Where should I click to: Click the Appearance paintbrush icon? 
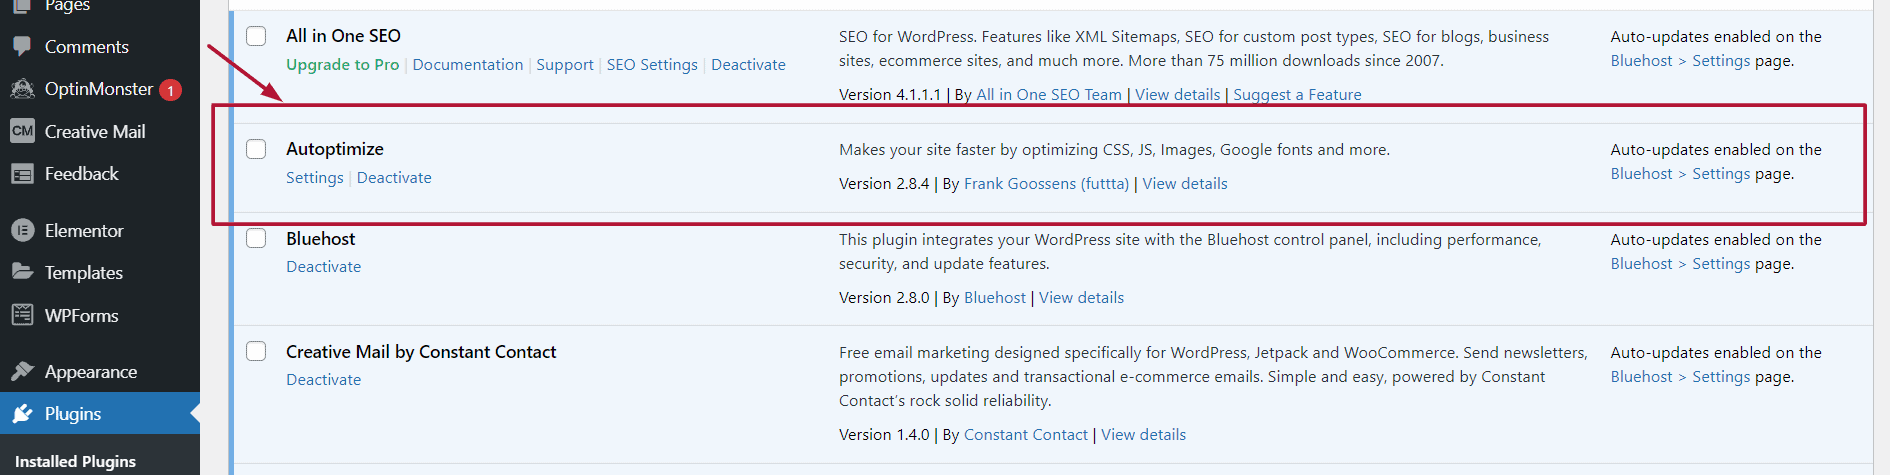point(22,372)
